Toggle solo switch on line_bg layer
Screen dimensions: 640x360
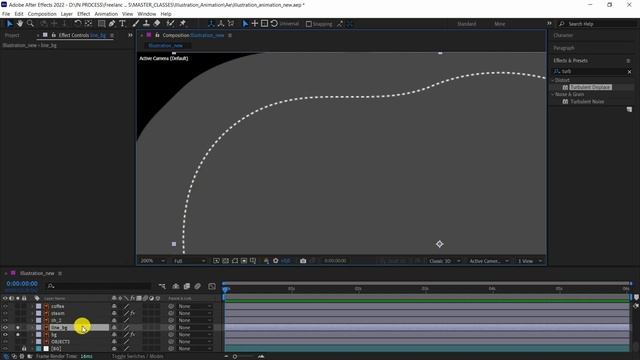point(18,327)
